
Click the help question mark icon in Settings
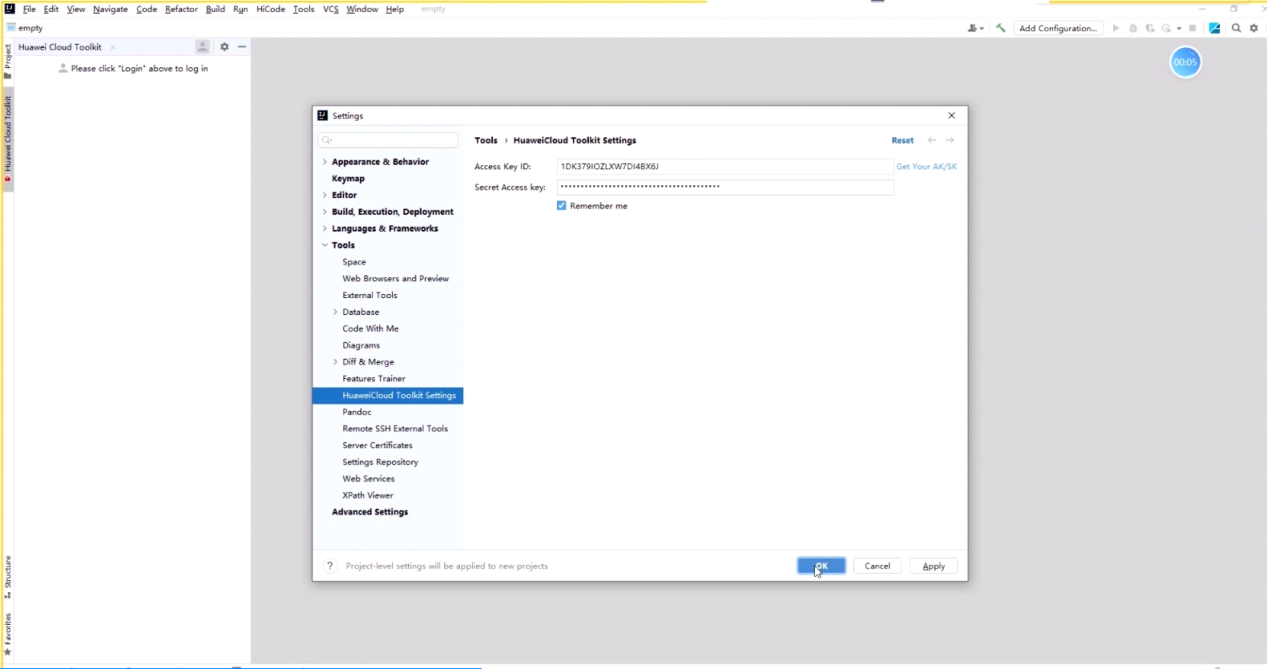(331, 566)
